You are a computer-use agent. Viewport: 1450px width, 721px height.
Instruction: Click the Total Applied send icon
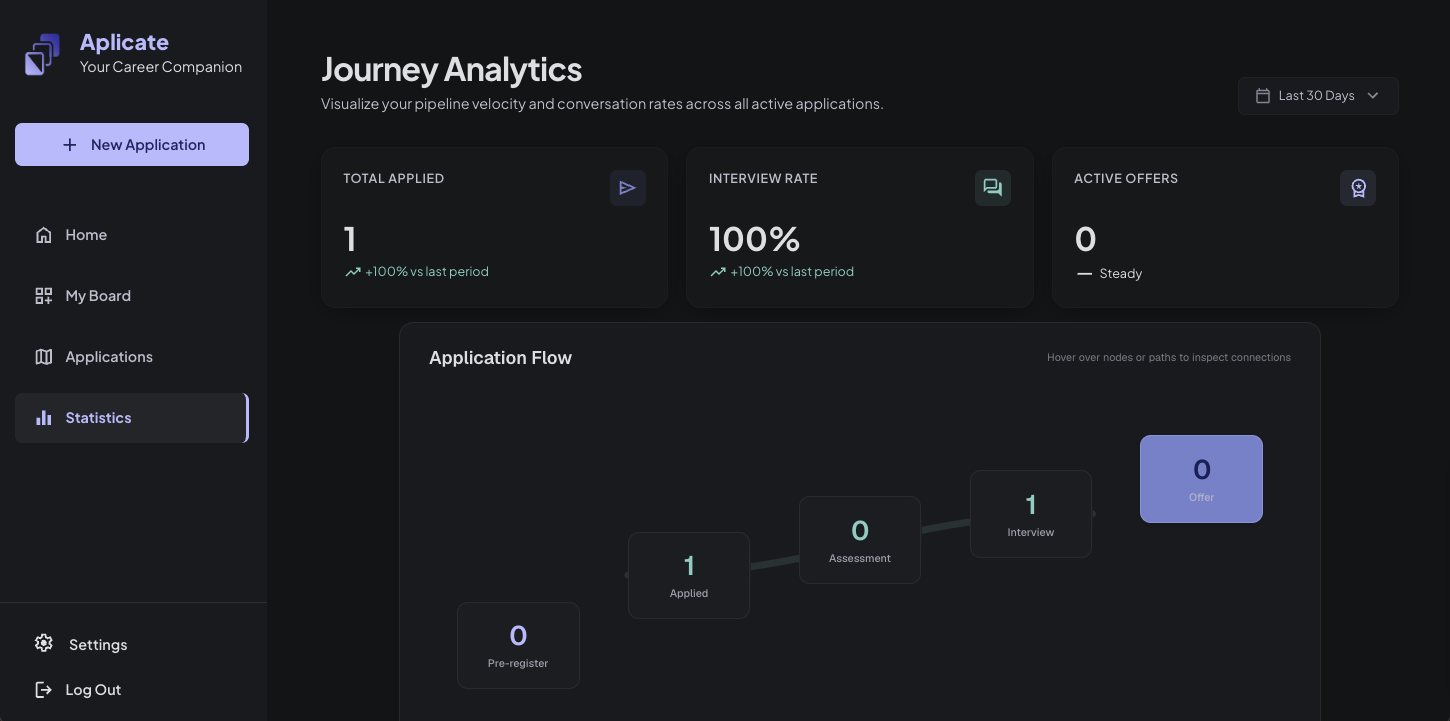[x=628, y=188]
